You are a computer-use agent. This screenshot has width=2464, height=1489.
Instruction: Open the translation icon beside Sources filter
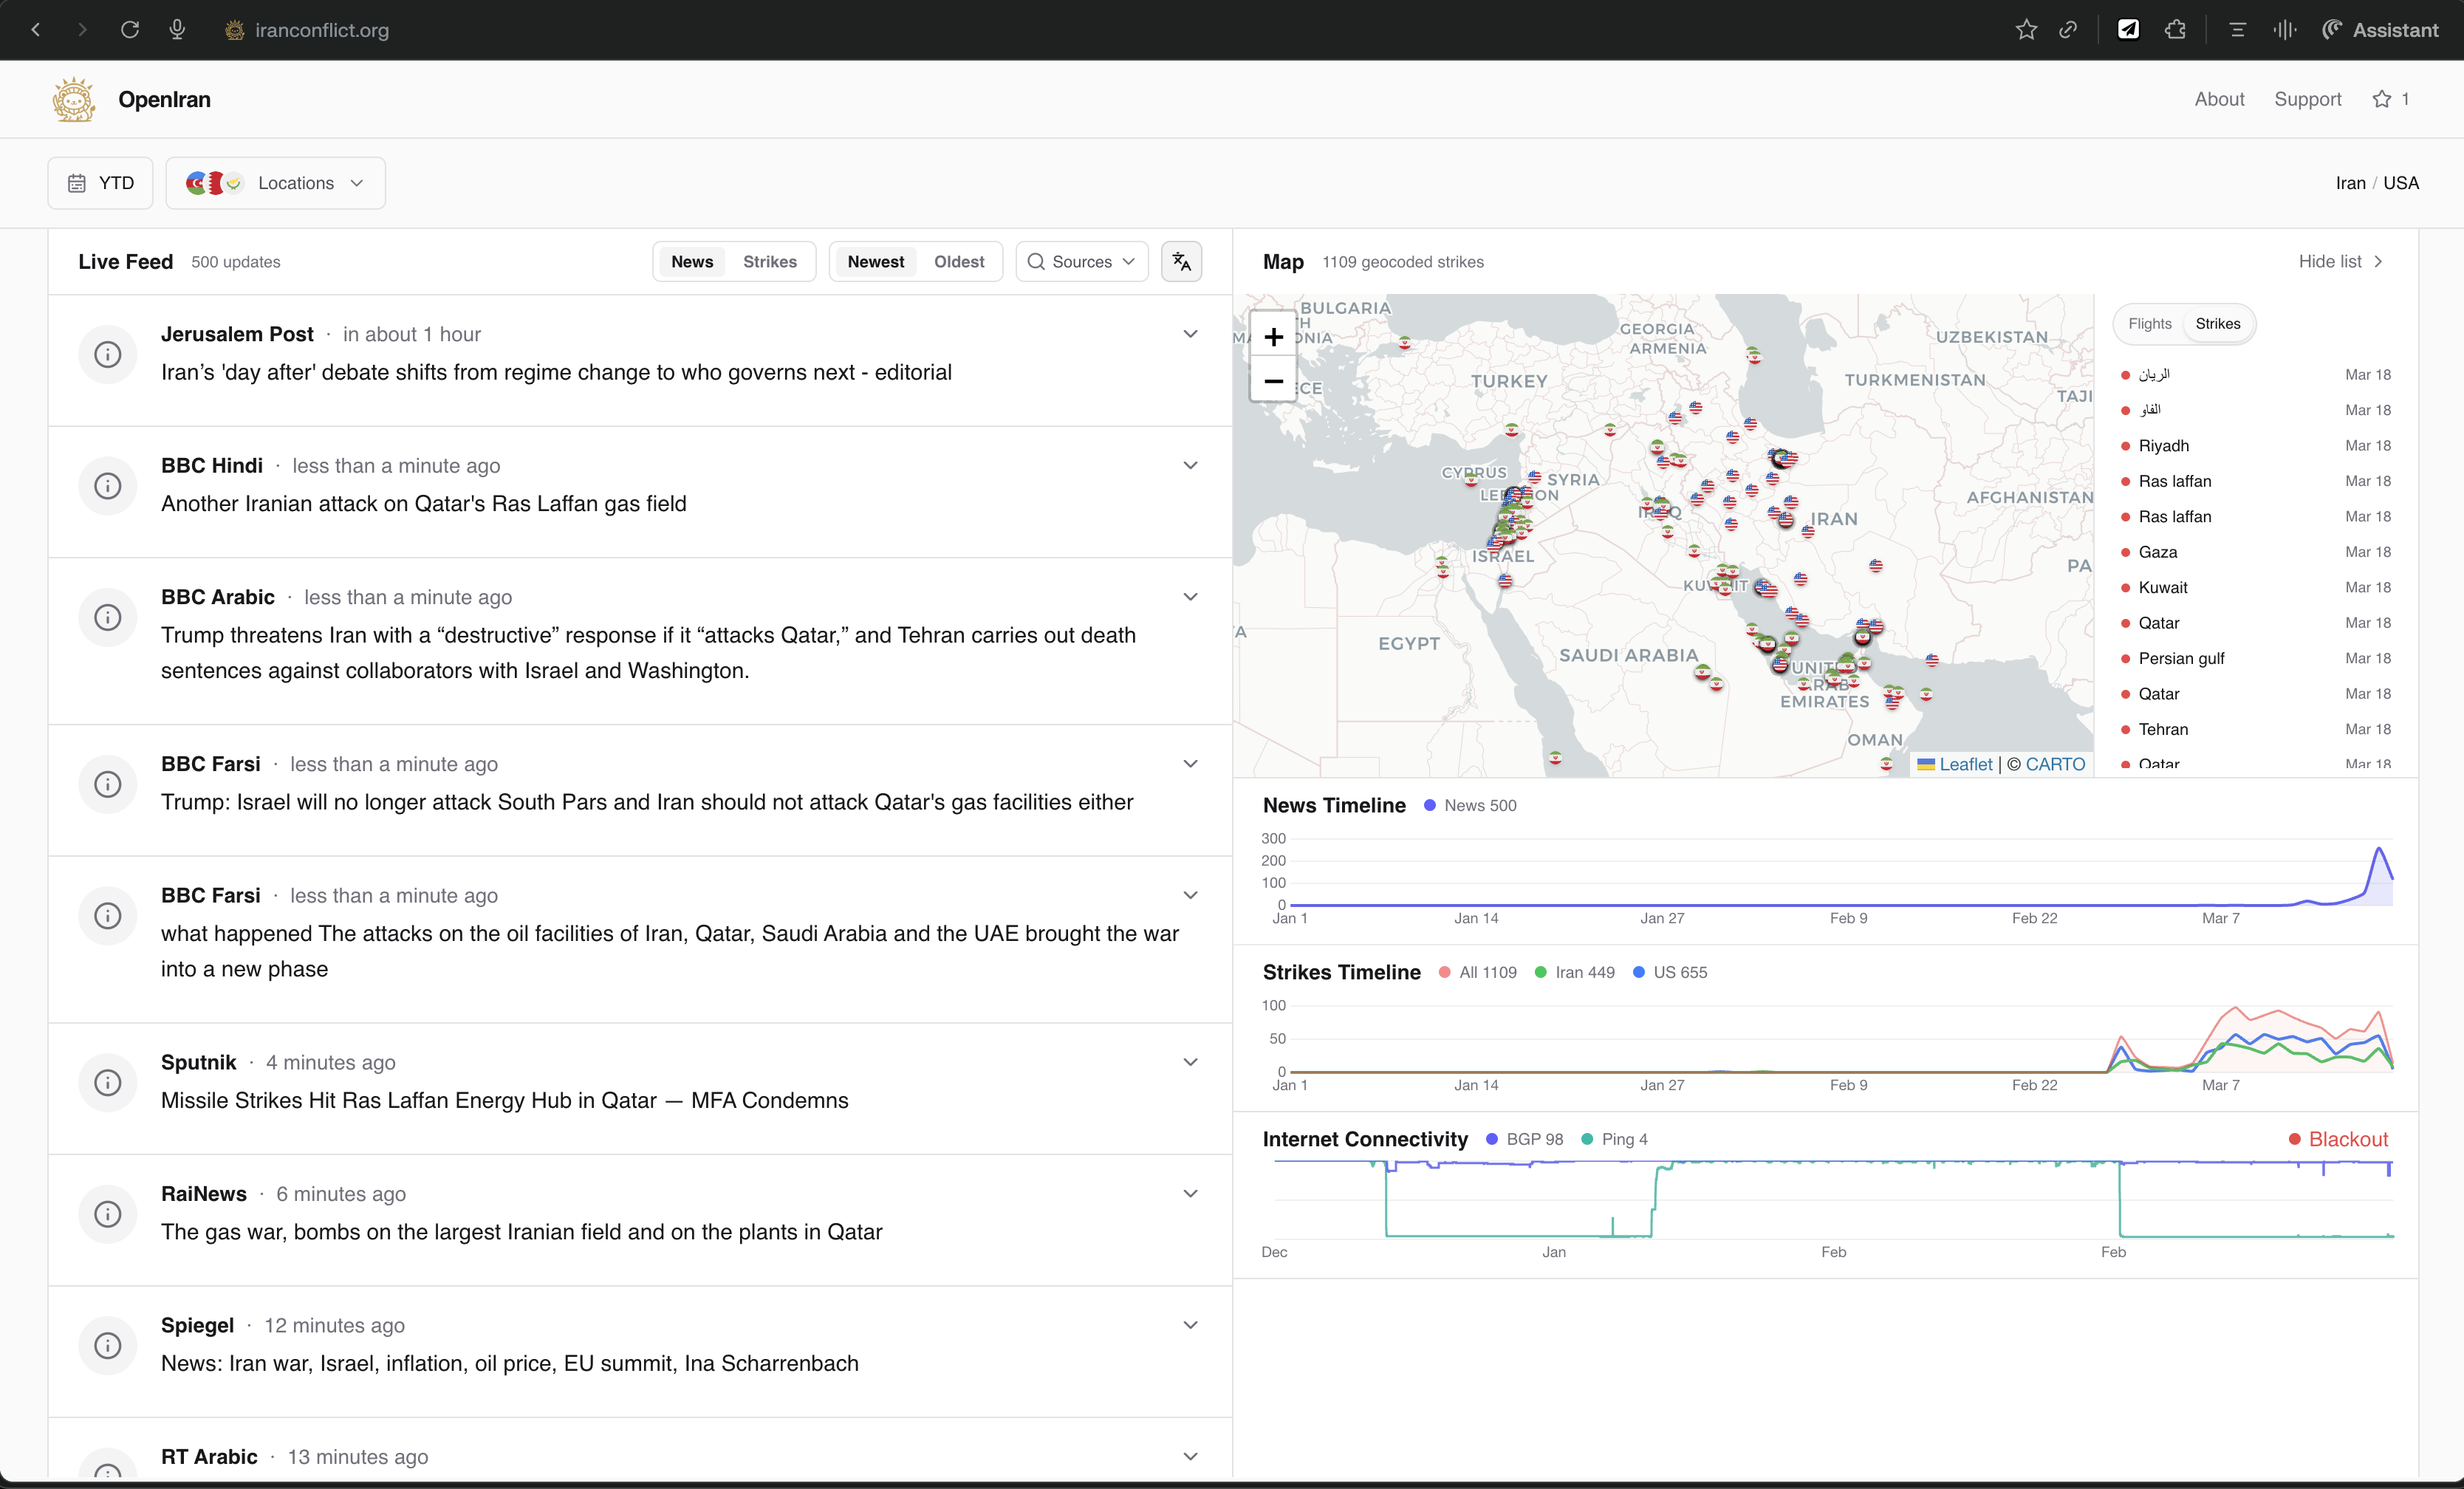[1181, 261]
